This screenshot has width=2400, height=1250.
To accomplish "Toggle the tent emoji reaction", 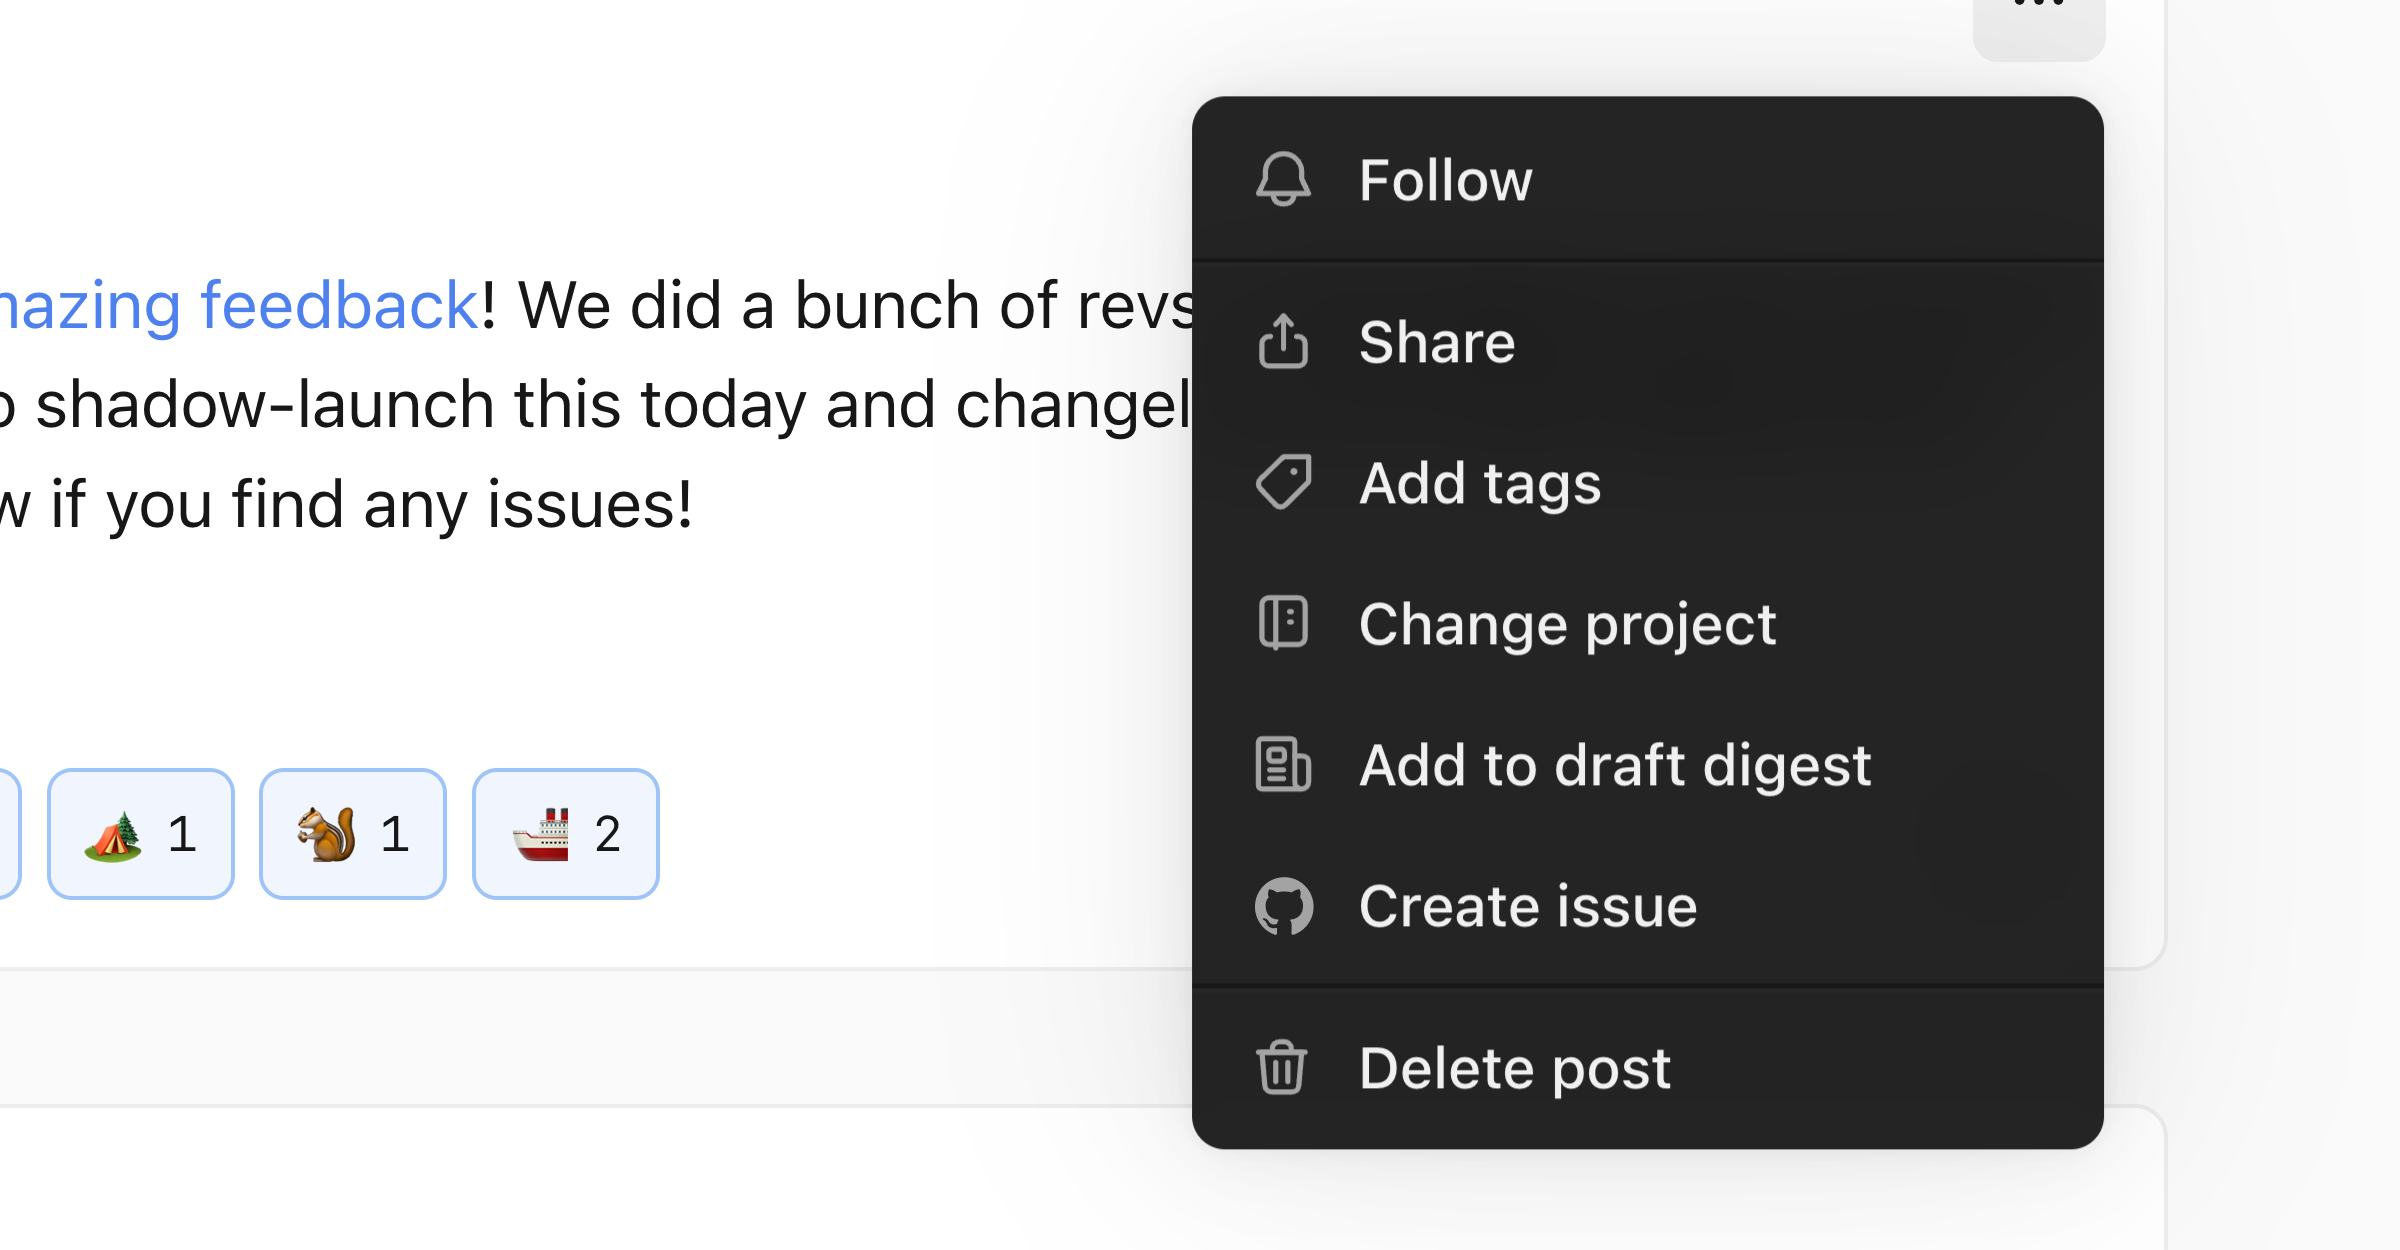I will 141,834.
